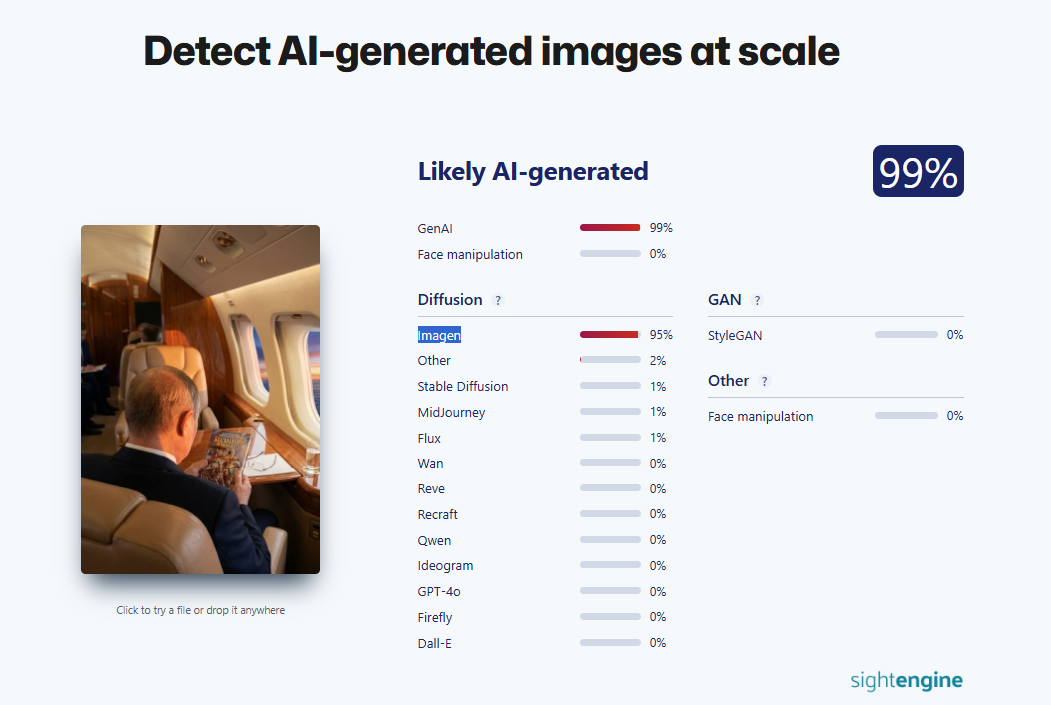Click the GPT-4o label
Image resolution: width=1051 pixels, height=705 pixels.
[439, 591]
